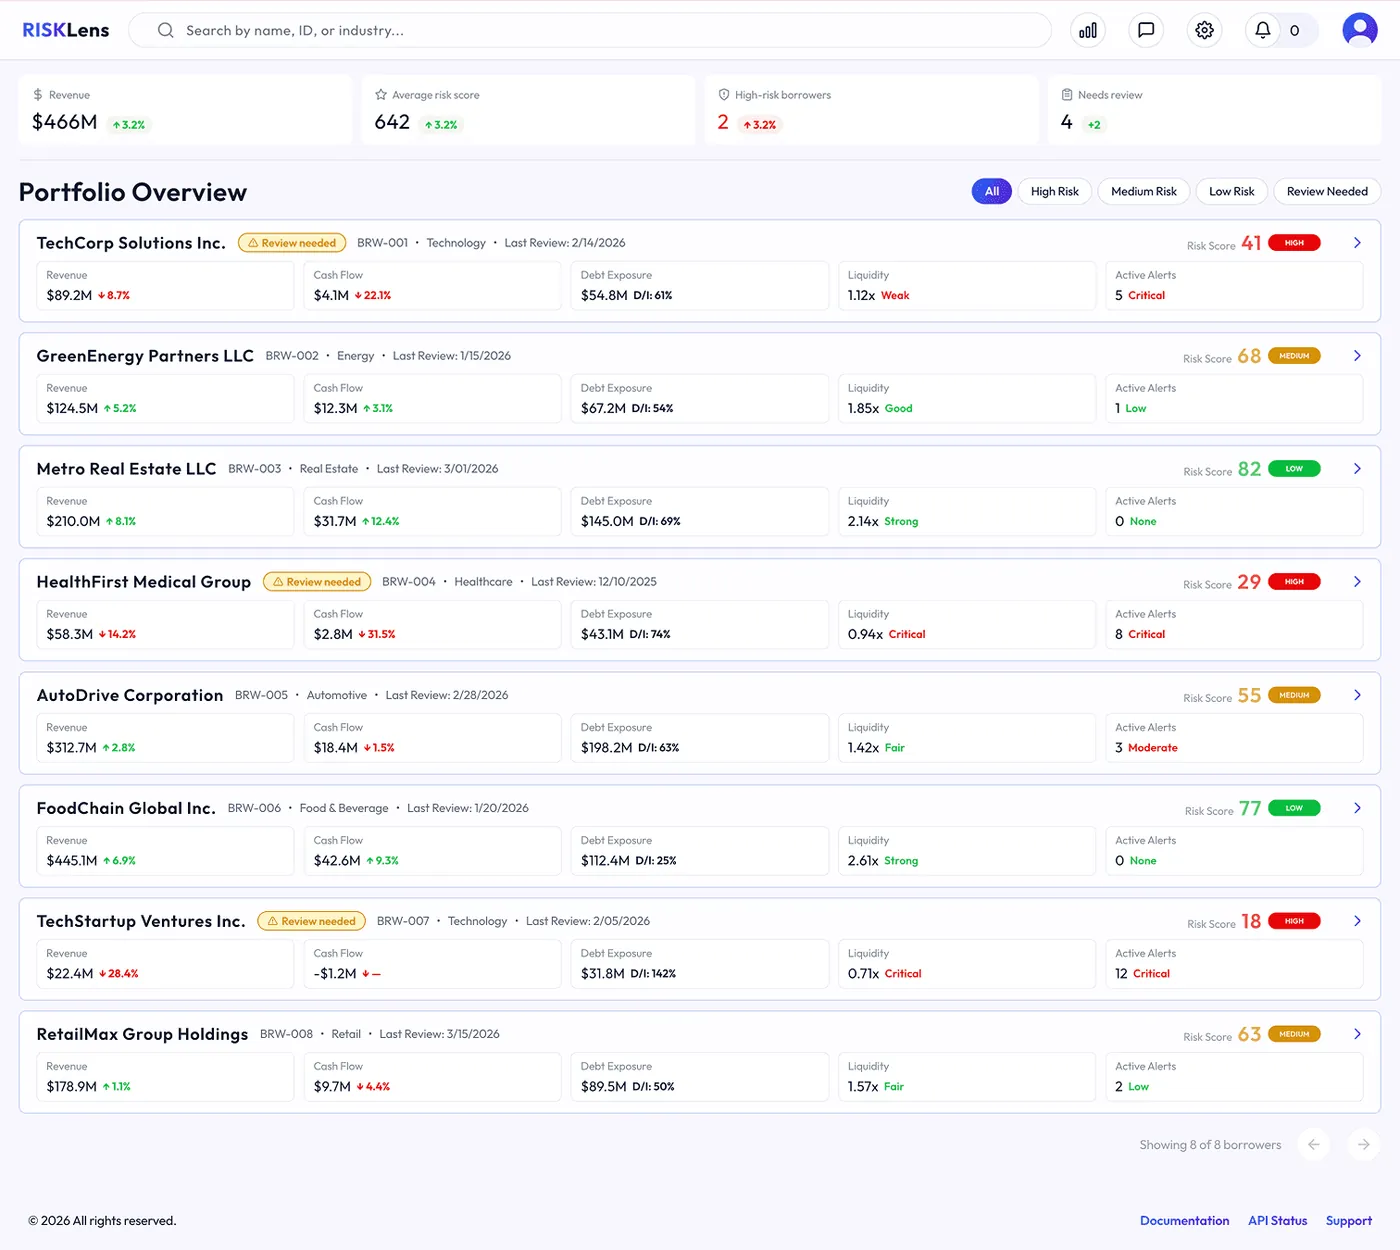Expand TechCorp Solutions Inc. details chevron
This screenshot has height=1250, width=1400.
pyautogui.click(x=1357, y=243)
